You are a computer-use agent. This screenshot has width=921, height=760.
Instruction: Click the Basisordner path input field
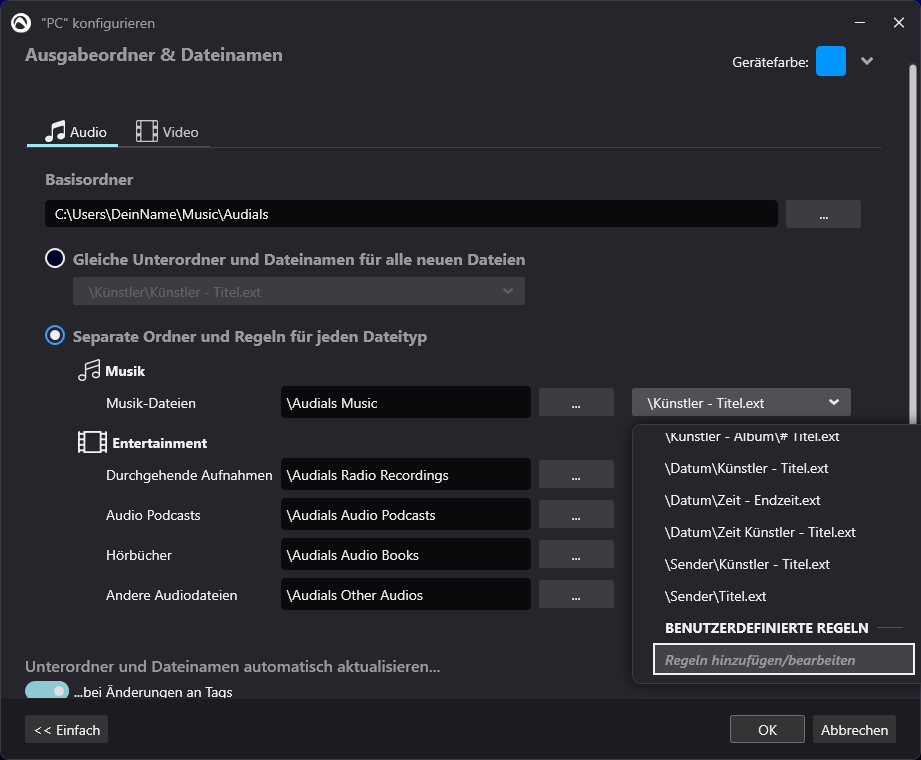[410, 214]
